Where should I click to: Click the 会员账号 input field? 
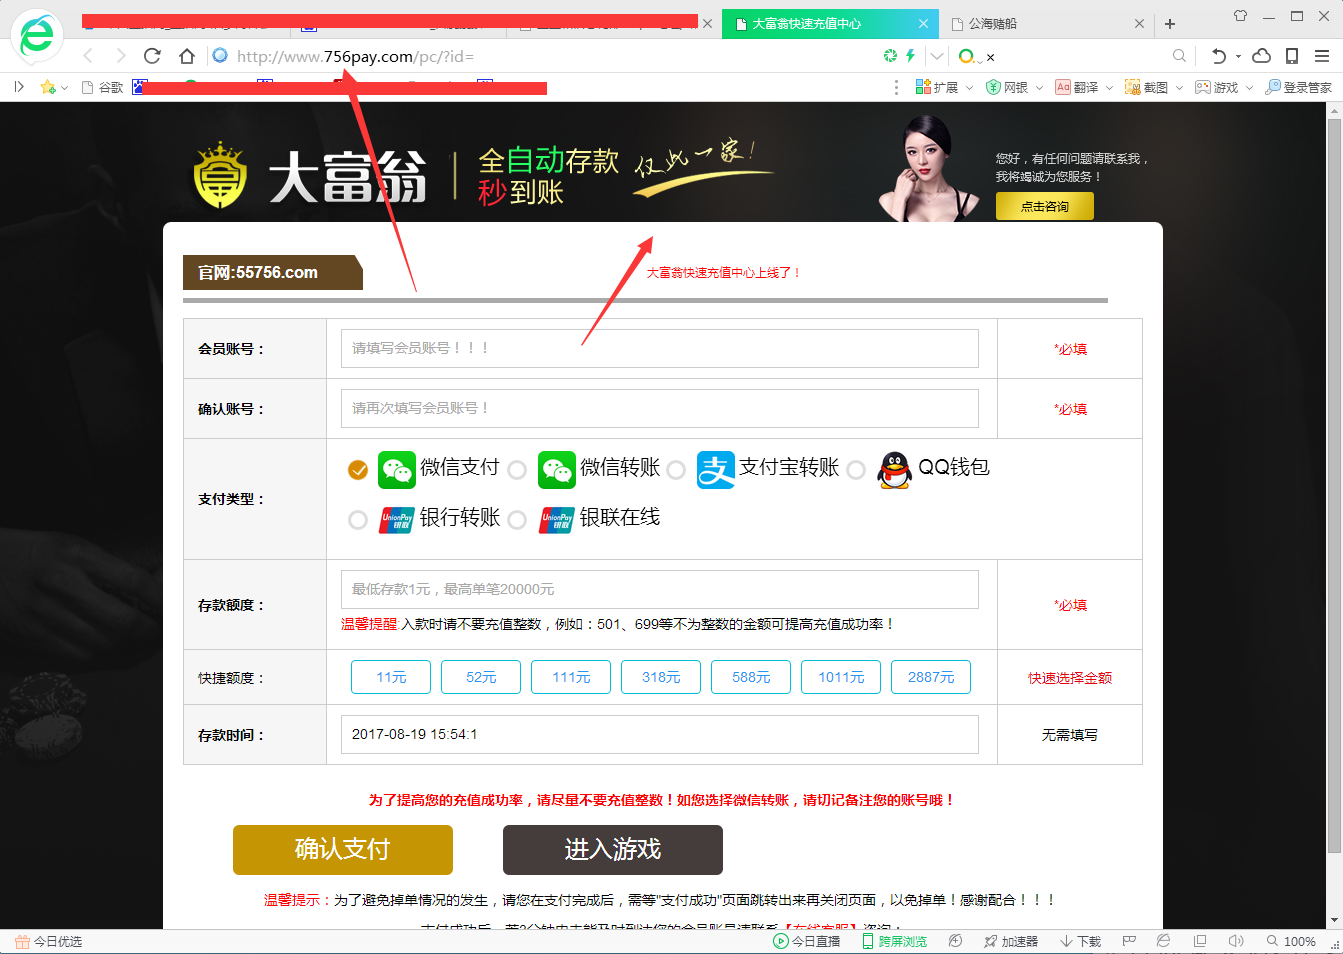[659, 348]
